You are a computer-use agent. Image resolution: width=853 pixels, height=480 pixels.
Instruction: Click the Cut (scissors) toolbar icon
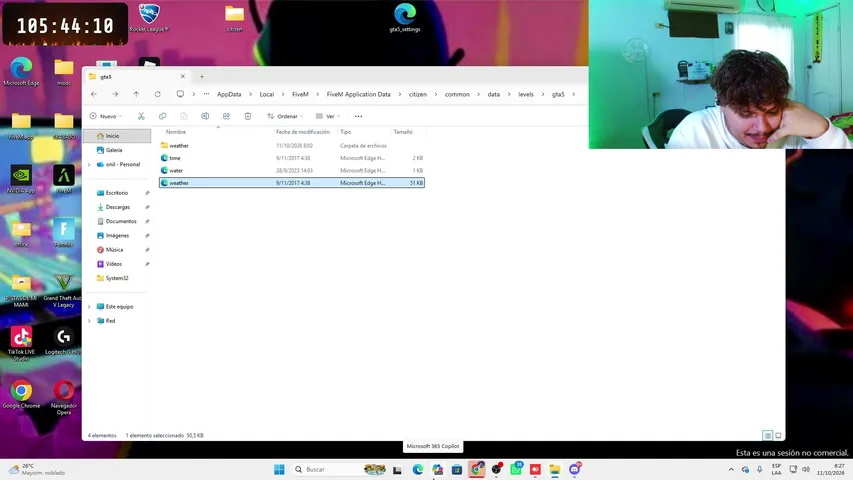pyautogui.click(x=141, y=116)
